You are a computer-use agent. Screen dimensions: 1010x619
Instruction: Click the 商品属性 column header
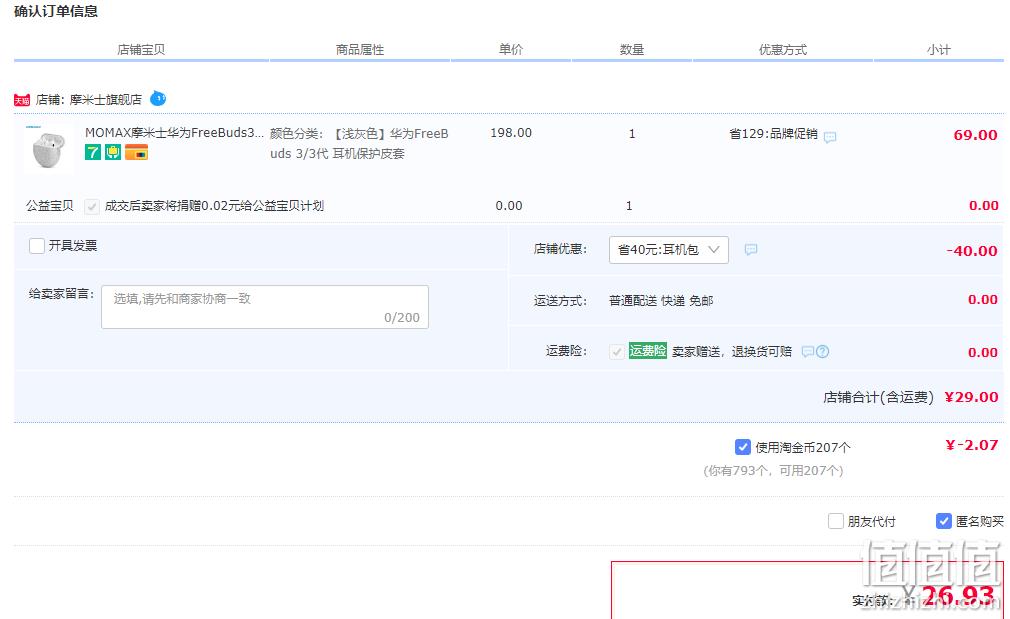[x=359, y=50]
